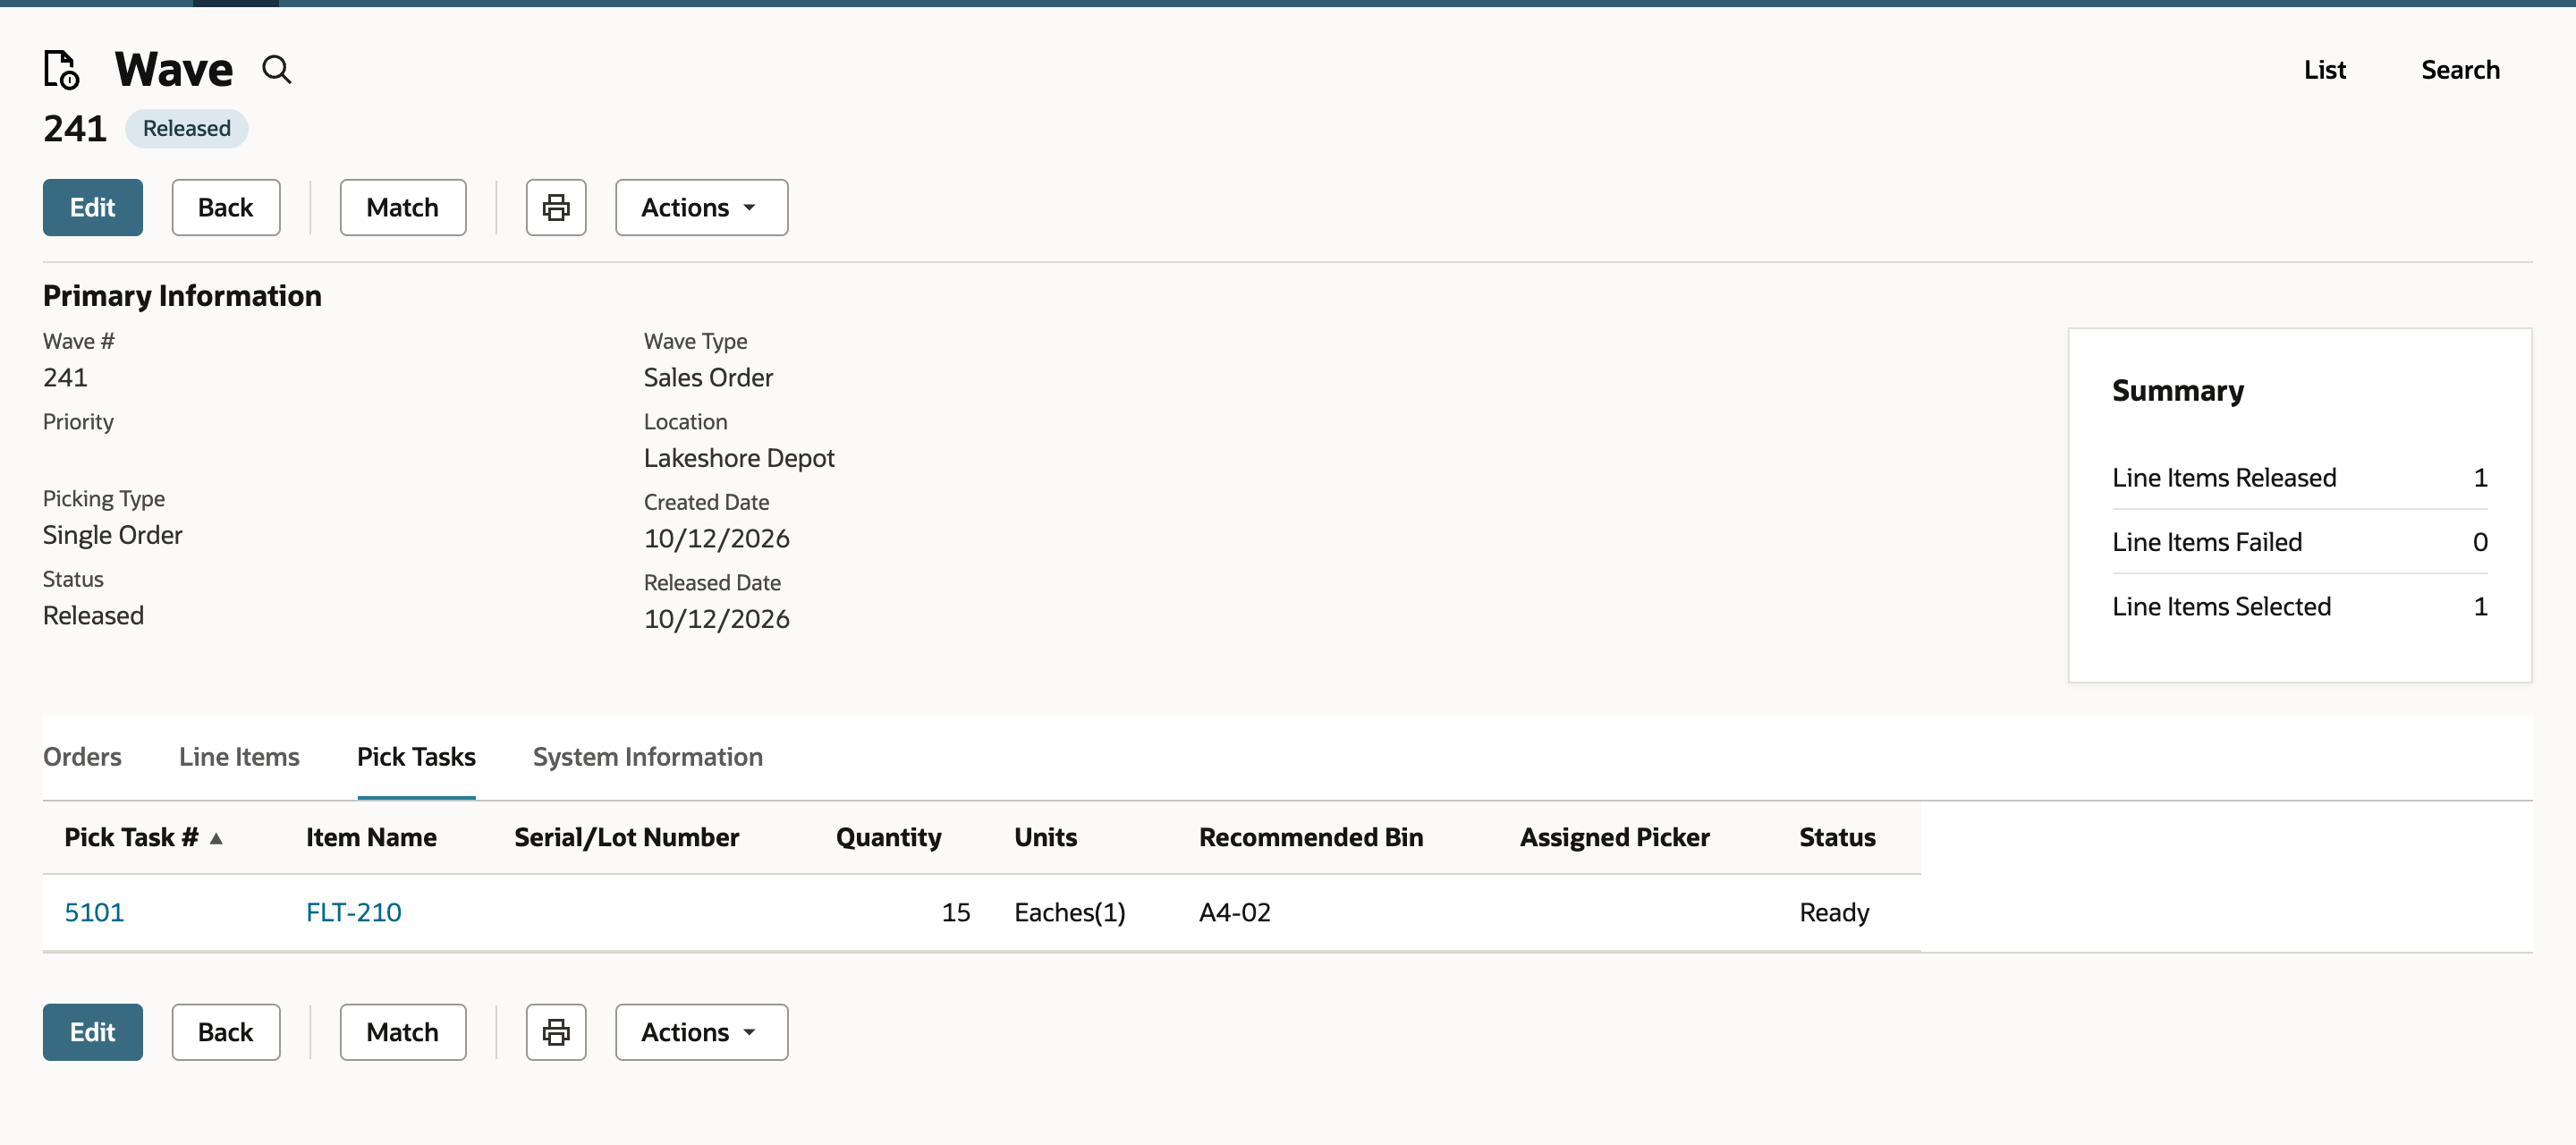
Task: Click the Wave record document icon
Action: [x=61, y=70]
